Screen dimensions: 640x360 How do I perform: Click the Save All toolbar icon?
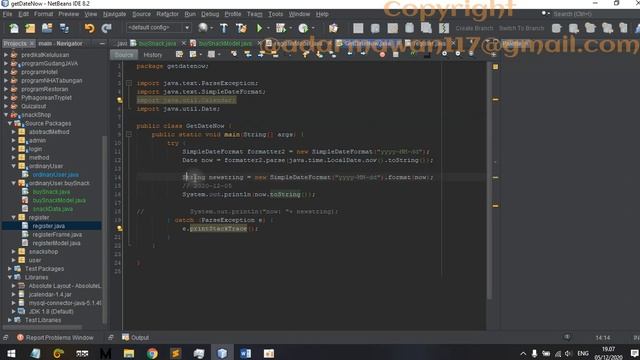coord(64,28)
